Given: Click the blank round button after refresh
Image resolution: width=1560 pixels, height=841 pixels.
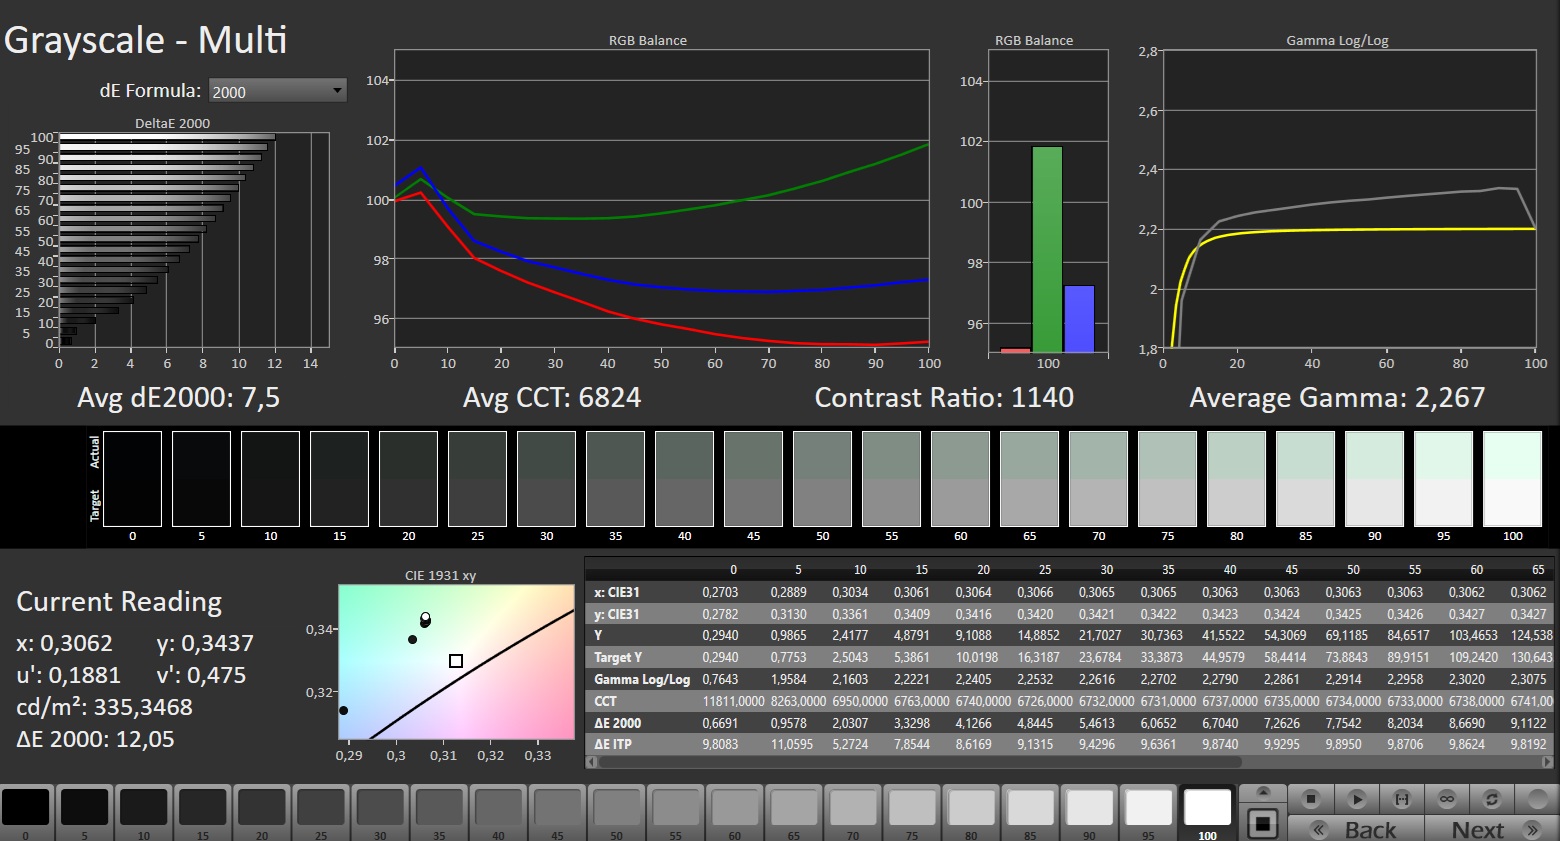Looking at the screenshot, I should pos(1536,799).
